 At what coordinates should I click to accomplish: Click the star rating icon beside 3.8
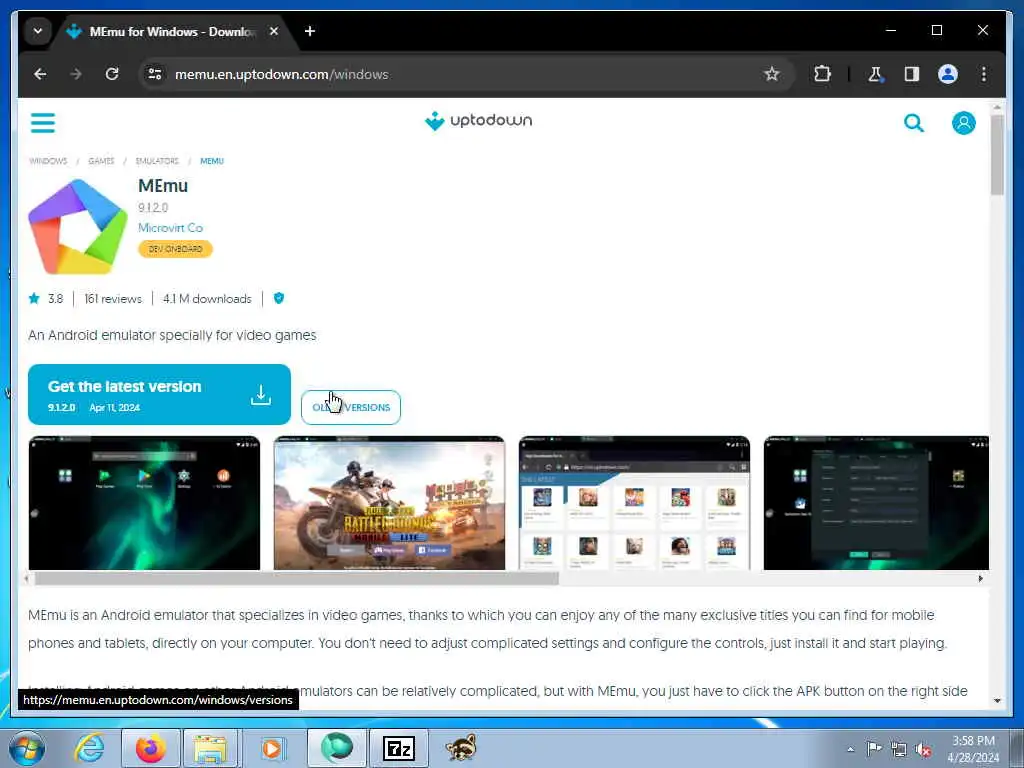tap(34, 298)
